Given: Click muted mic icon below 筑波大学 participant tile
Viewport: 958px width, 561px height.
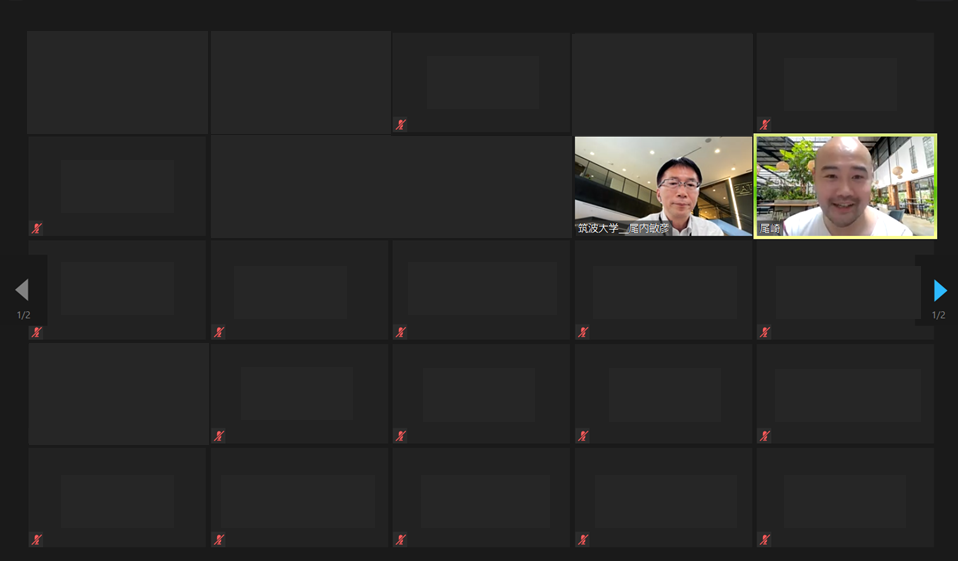Looking at the screenshot, I should click(x=583, y=332).
